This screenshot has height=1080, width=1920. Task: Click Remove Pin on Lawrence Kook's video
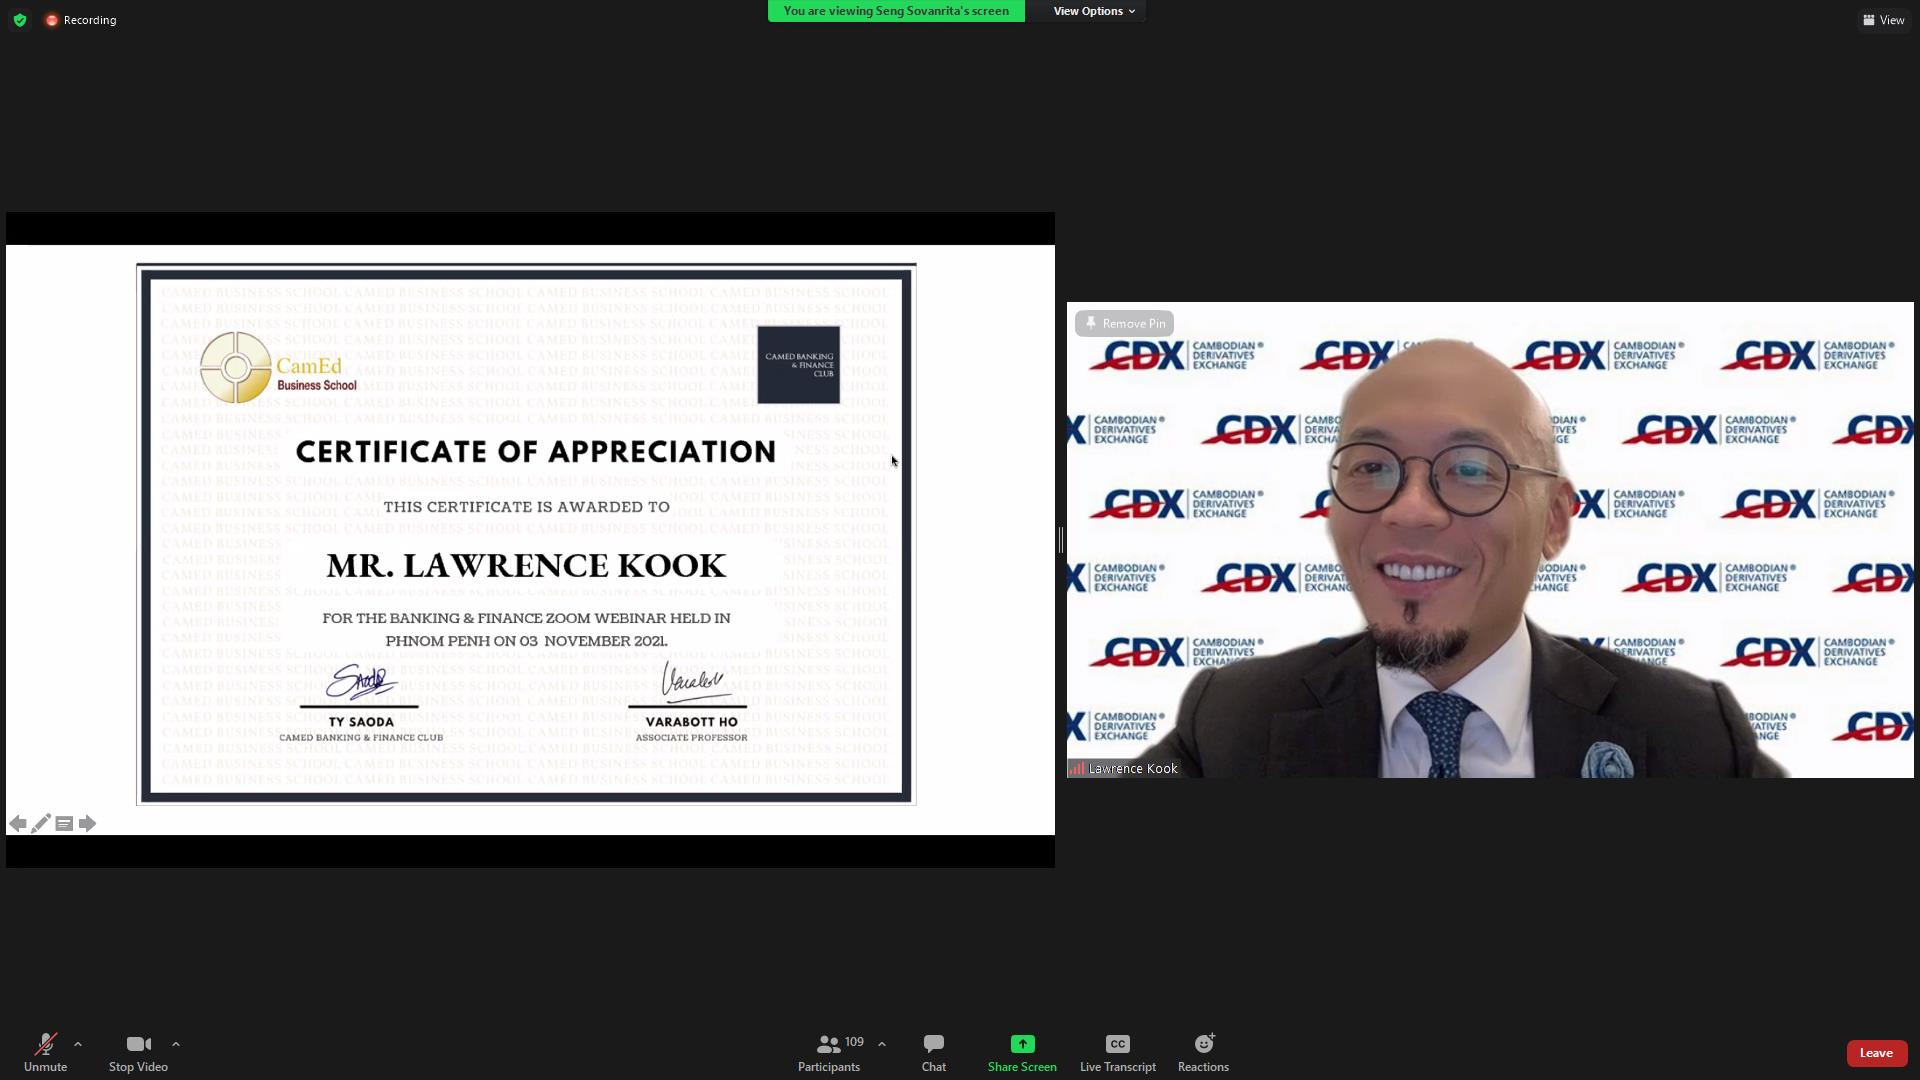1125,323
